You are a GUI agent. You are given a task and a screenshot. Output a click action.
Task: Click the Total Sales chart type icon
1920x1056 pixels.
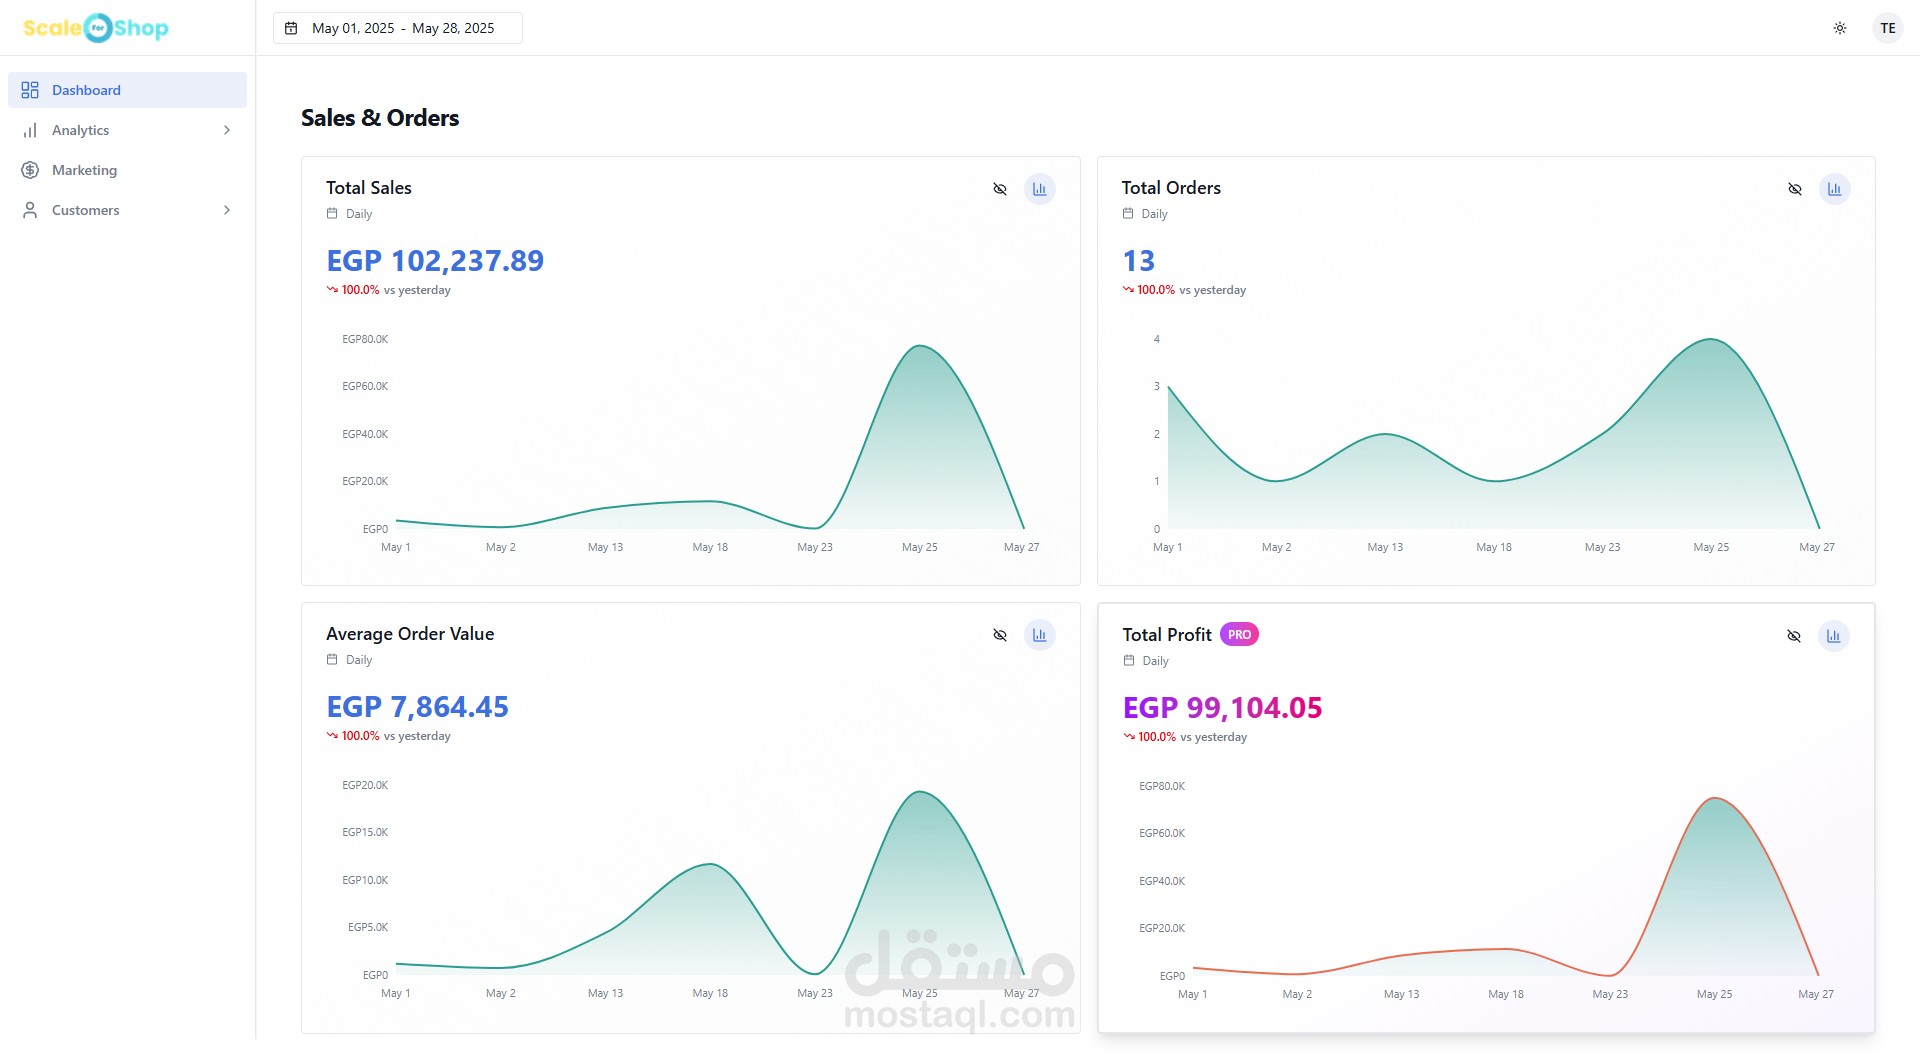1040,189
